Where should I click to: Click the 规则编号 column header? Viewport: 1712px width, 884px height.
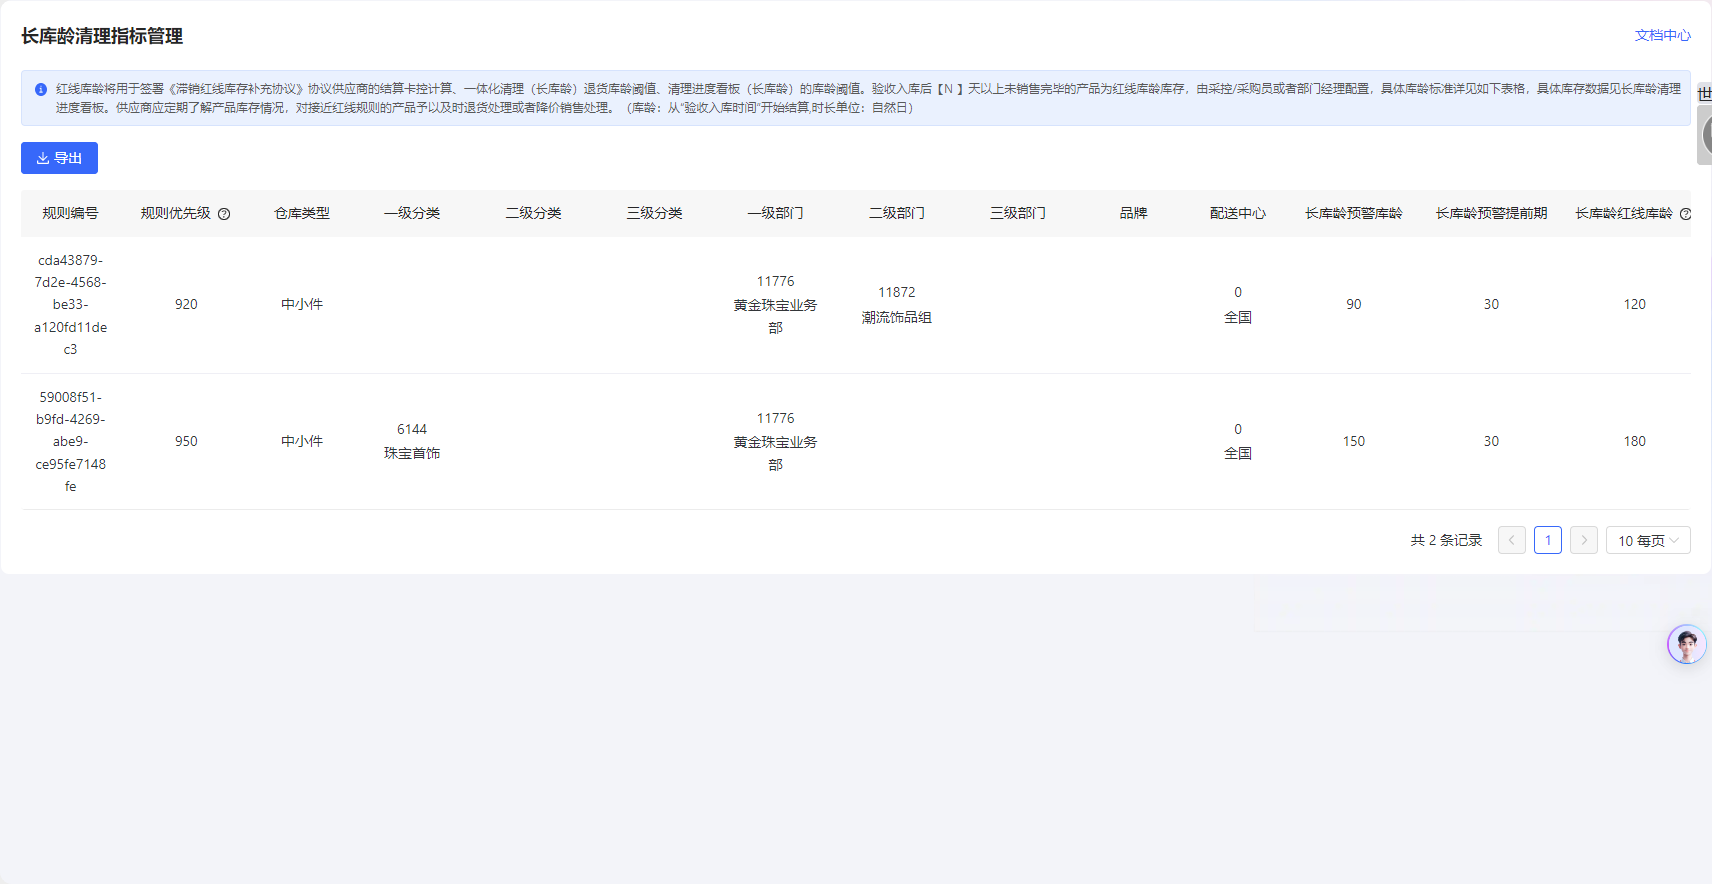click(x=70, y=213)
